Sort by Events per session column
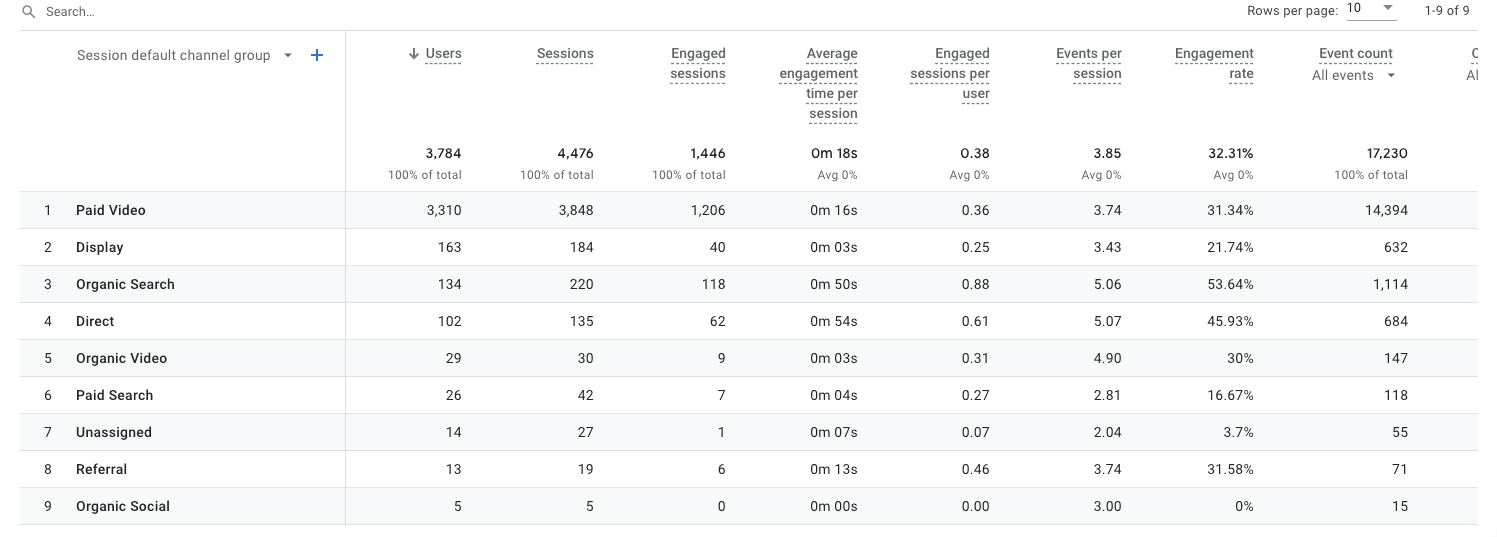Viewport: 1497px width, 537px height. [x=1088, y=63]
